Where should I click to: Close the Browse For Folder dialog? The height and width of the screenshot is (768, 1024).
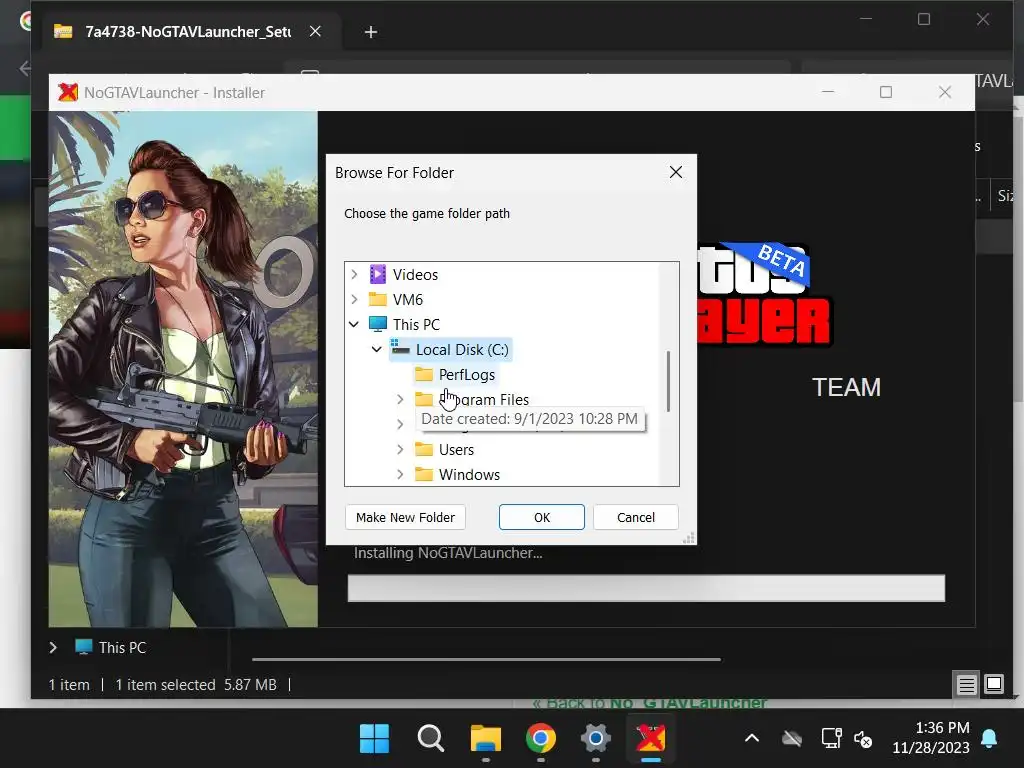tap(676, 172)
